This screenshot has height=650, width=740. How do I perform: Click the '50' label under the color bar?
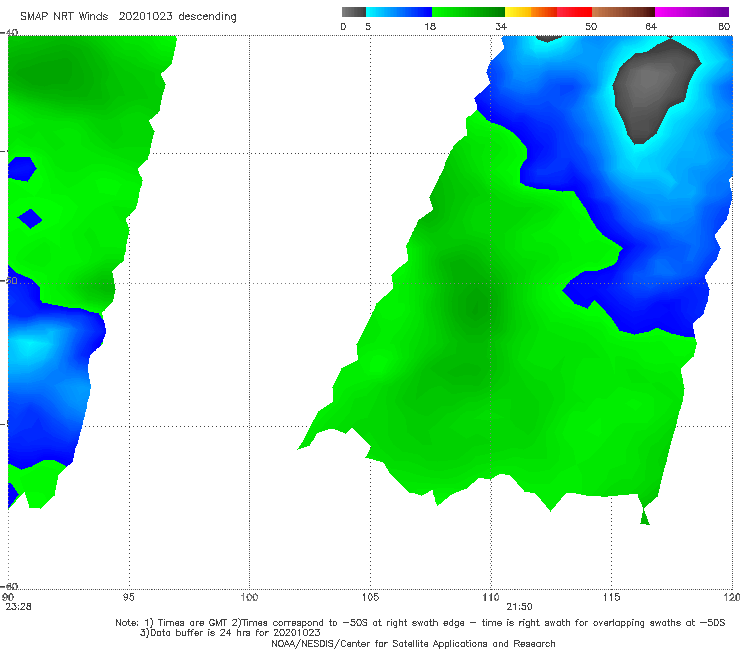[x=591, y=26]
